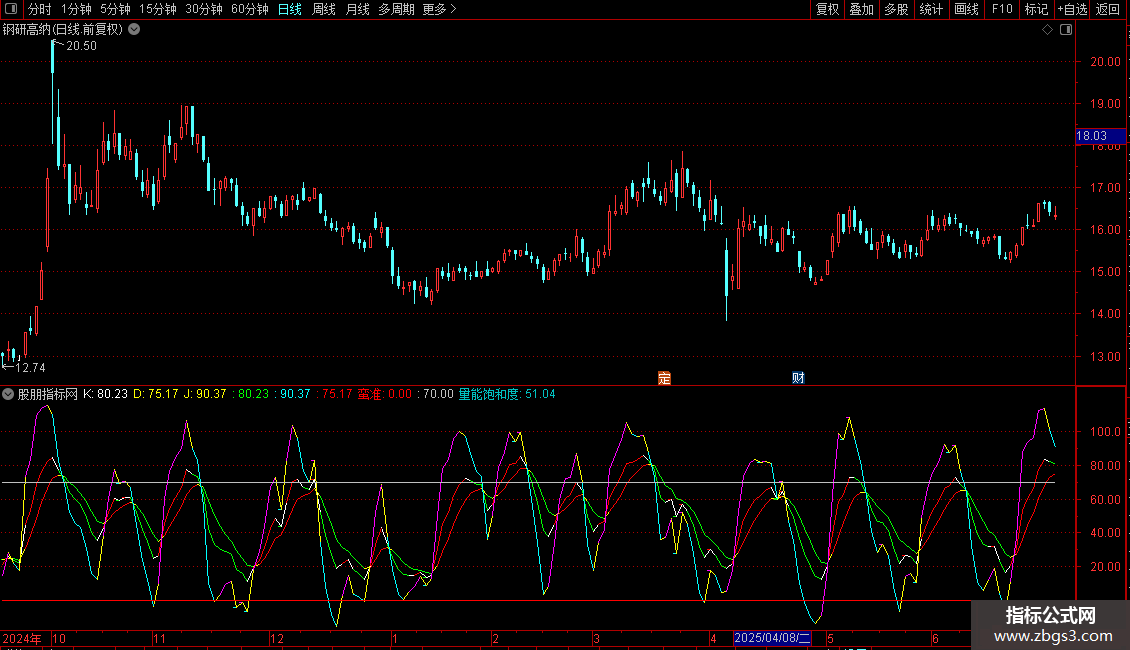Click the 标记 mark button
1130x650 pixels.
(x=1036, y=9)
